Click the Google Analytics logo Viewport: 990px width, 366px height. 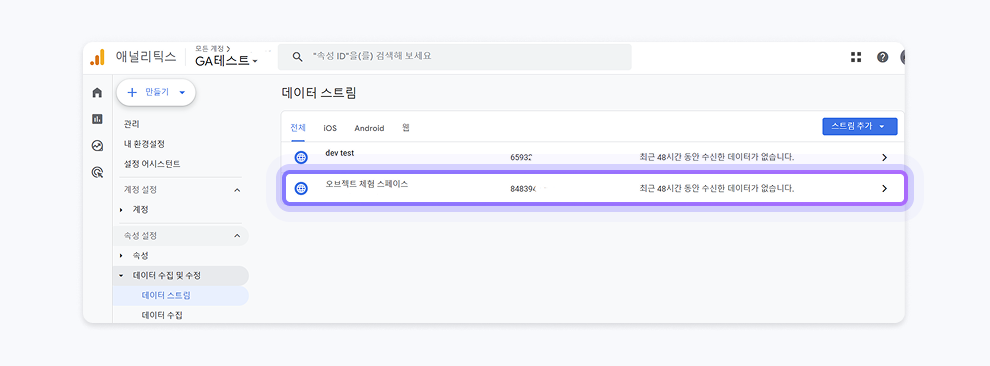tap(97, 57)
